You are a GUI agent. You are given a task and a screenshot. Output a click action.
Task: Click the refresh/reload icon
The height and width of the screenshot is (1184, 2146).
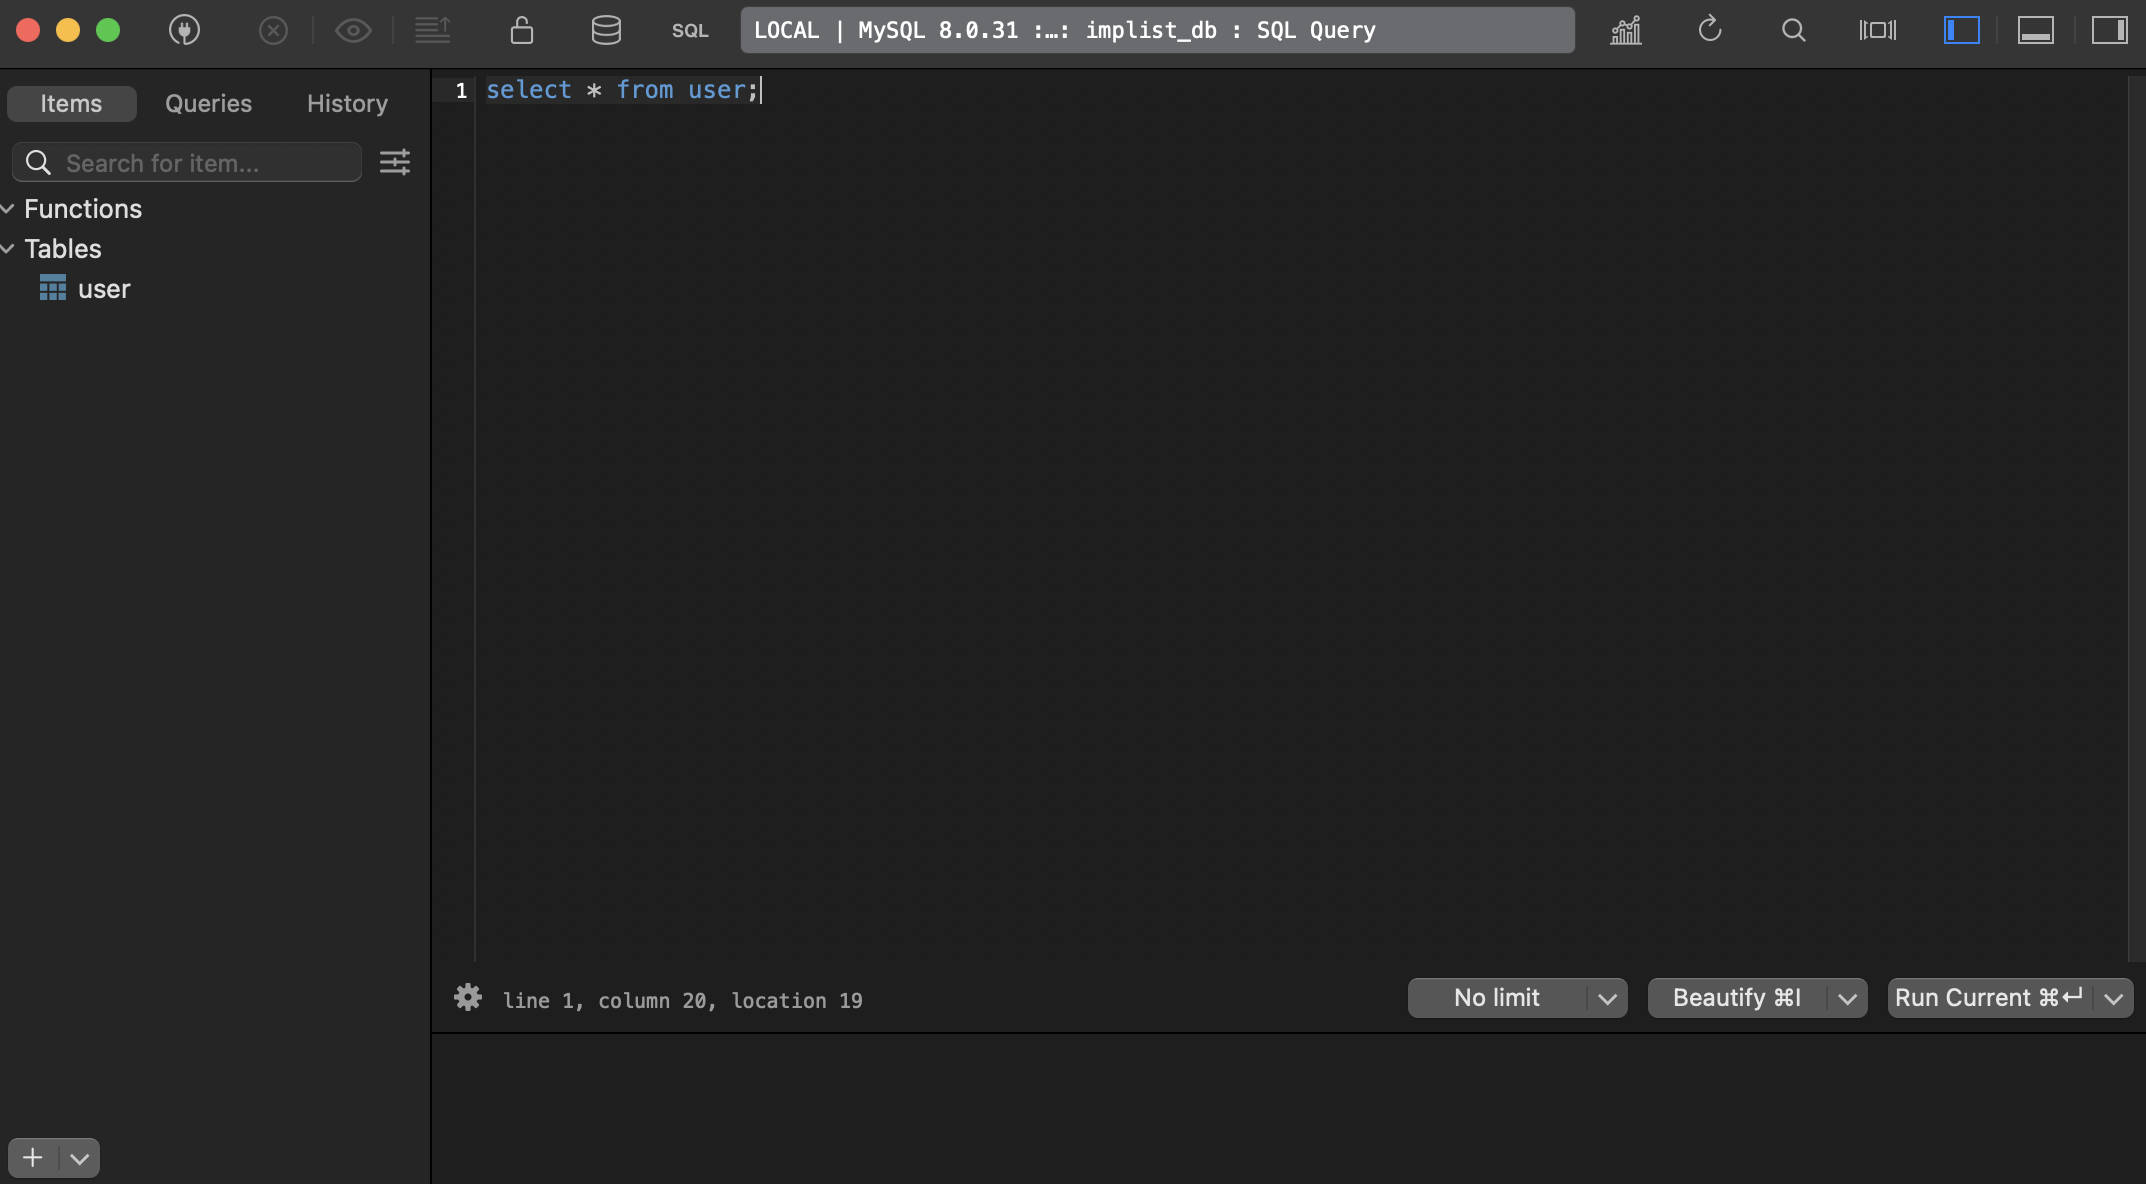coord(1709,29)
